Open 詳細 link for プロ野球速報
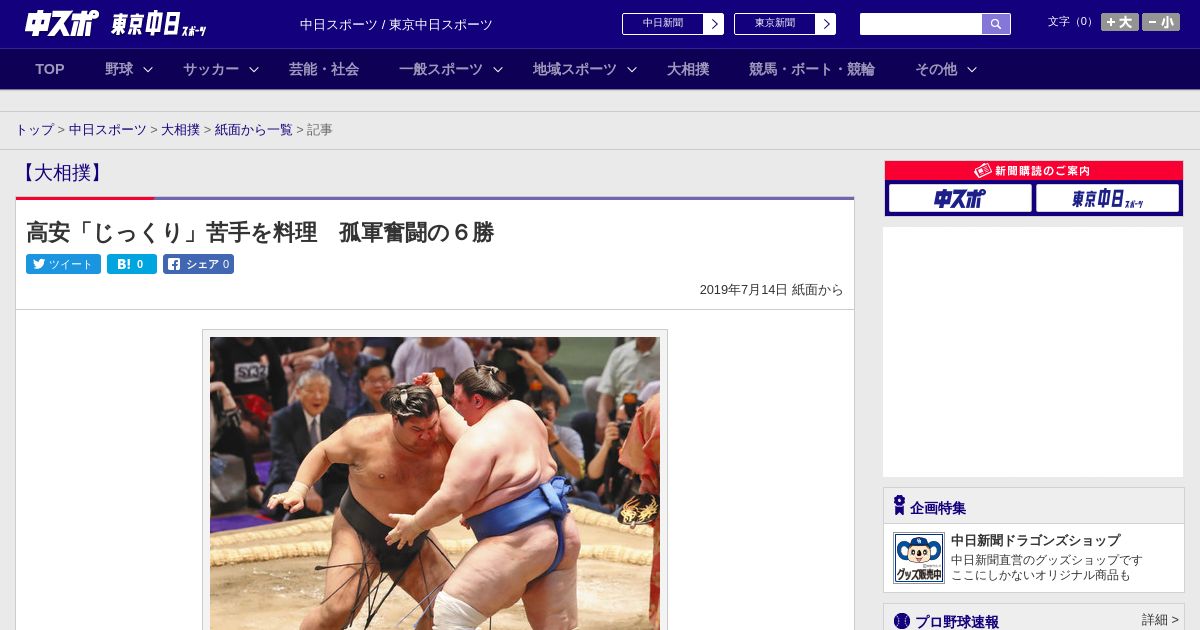 click(1160, 620)
